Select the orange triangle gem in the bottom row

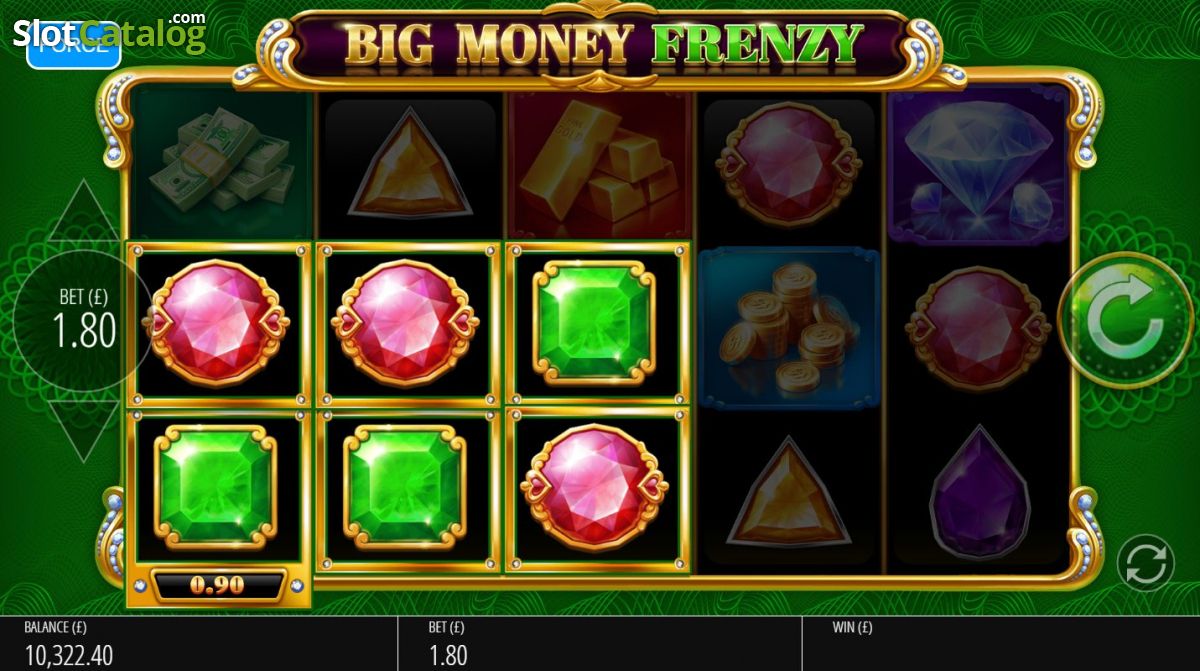(x=788, y=490)
